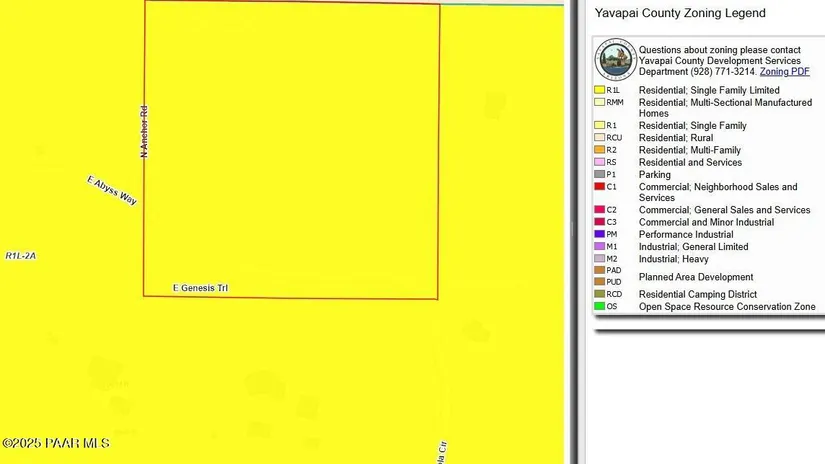This screenshot has height=464, width=825.
Task: Click the RMM pale yellow legend swatch
Action: tap(600, 102)
